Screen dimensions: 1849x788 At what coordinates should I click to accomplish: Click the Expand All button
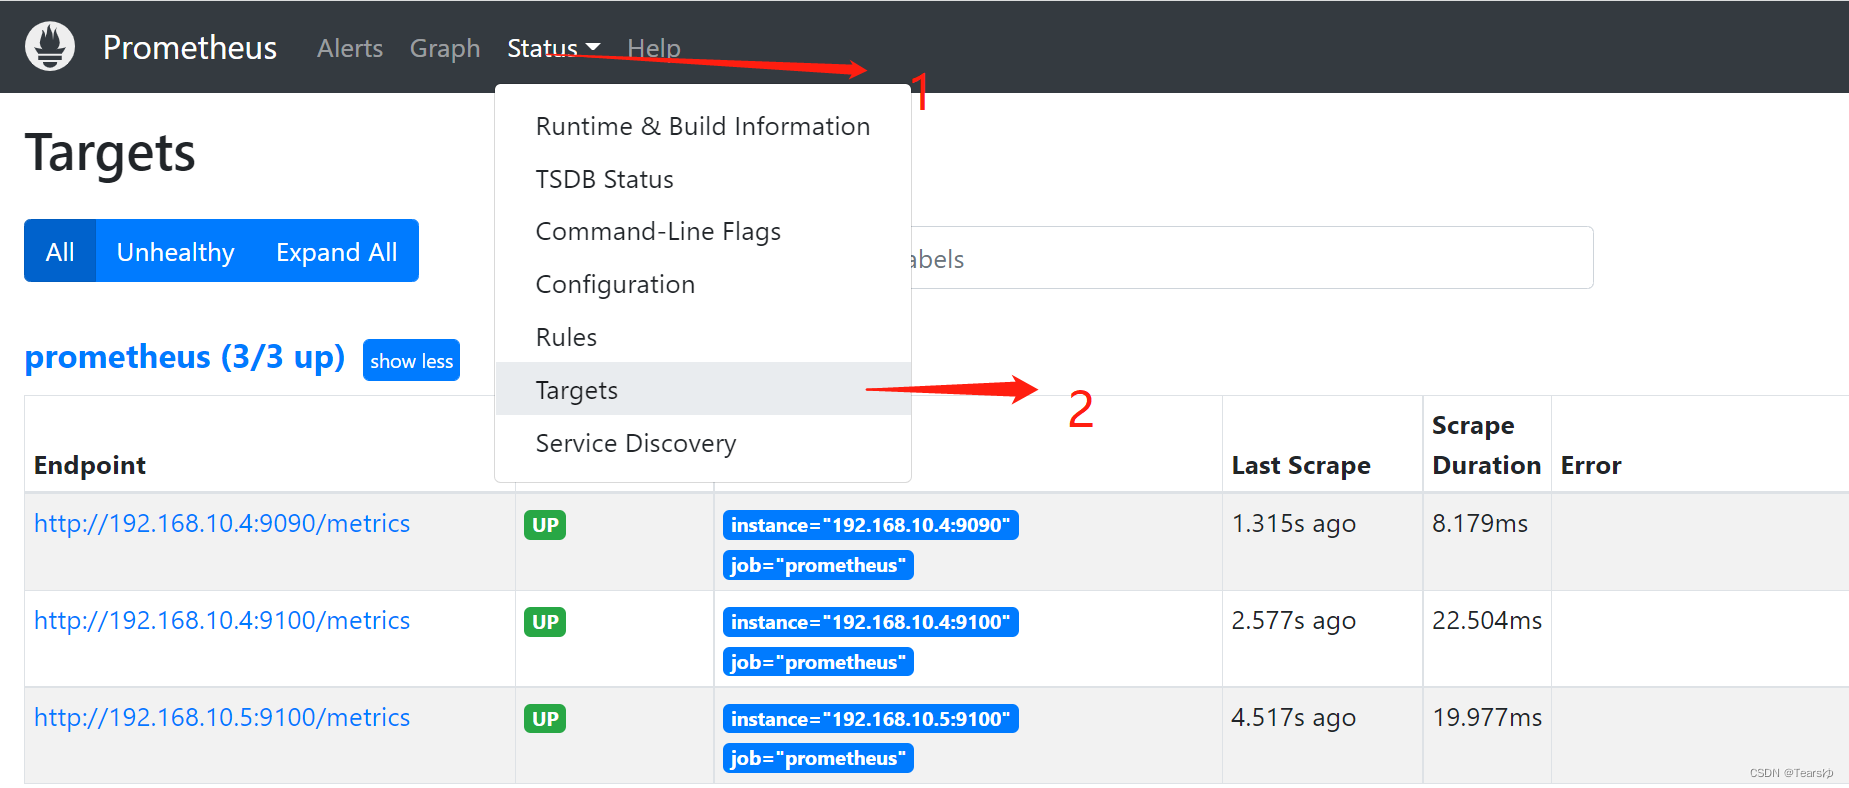337,251
